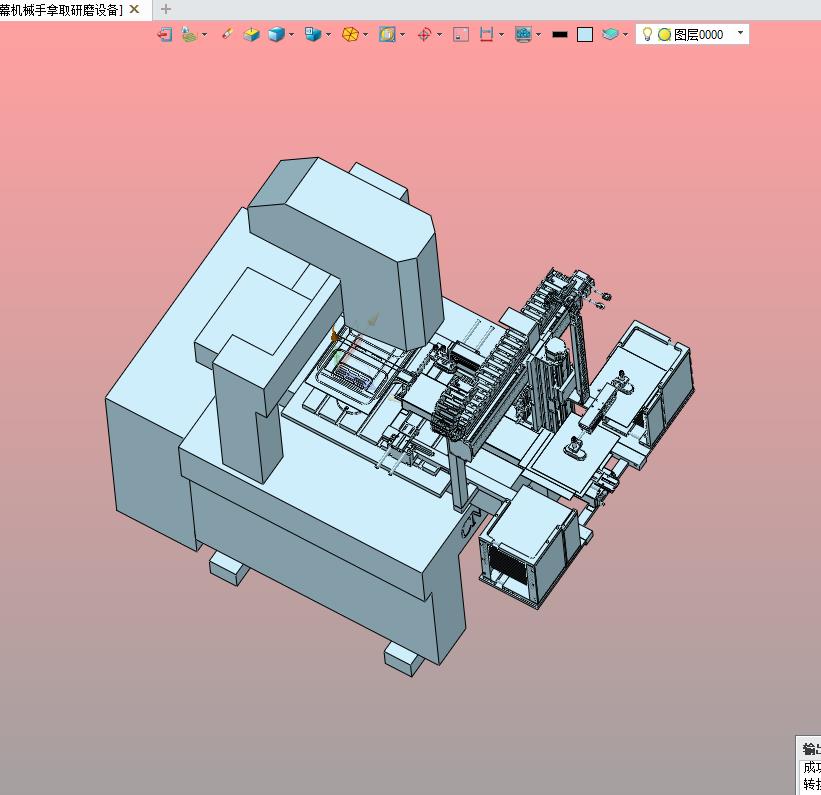Open dropdown arrow beside red crosshair icon
The image size is (821, 795).
click(439, 35)
